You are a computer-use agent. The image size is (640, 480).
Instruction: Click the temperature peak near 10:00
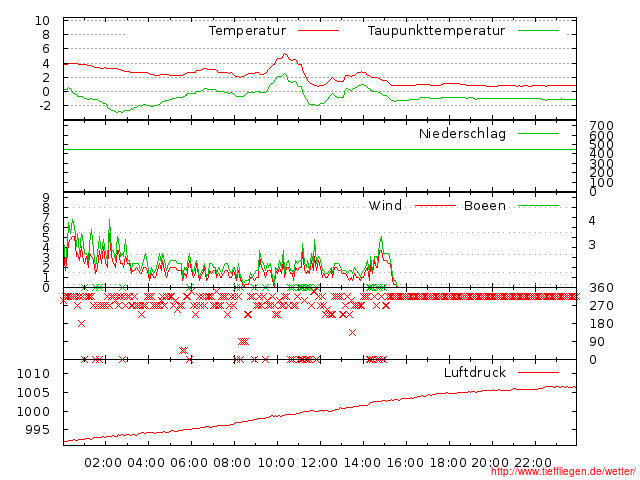(285, 54)
